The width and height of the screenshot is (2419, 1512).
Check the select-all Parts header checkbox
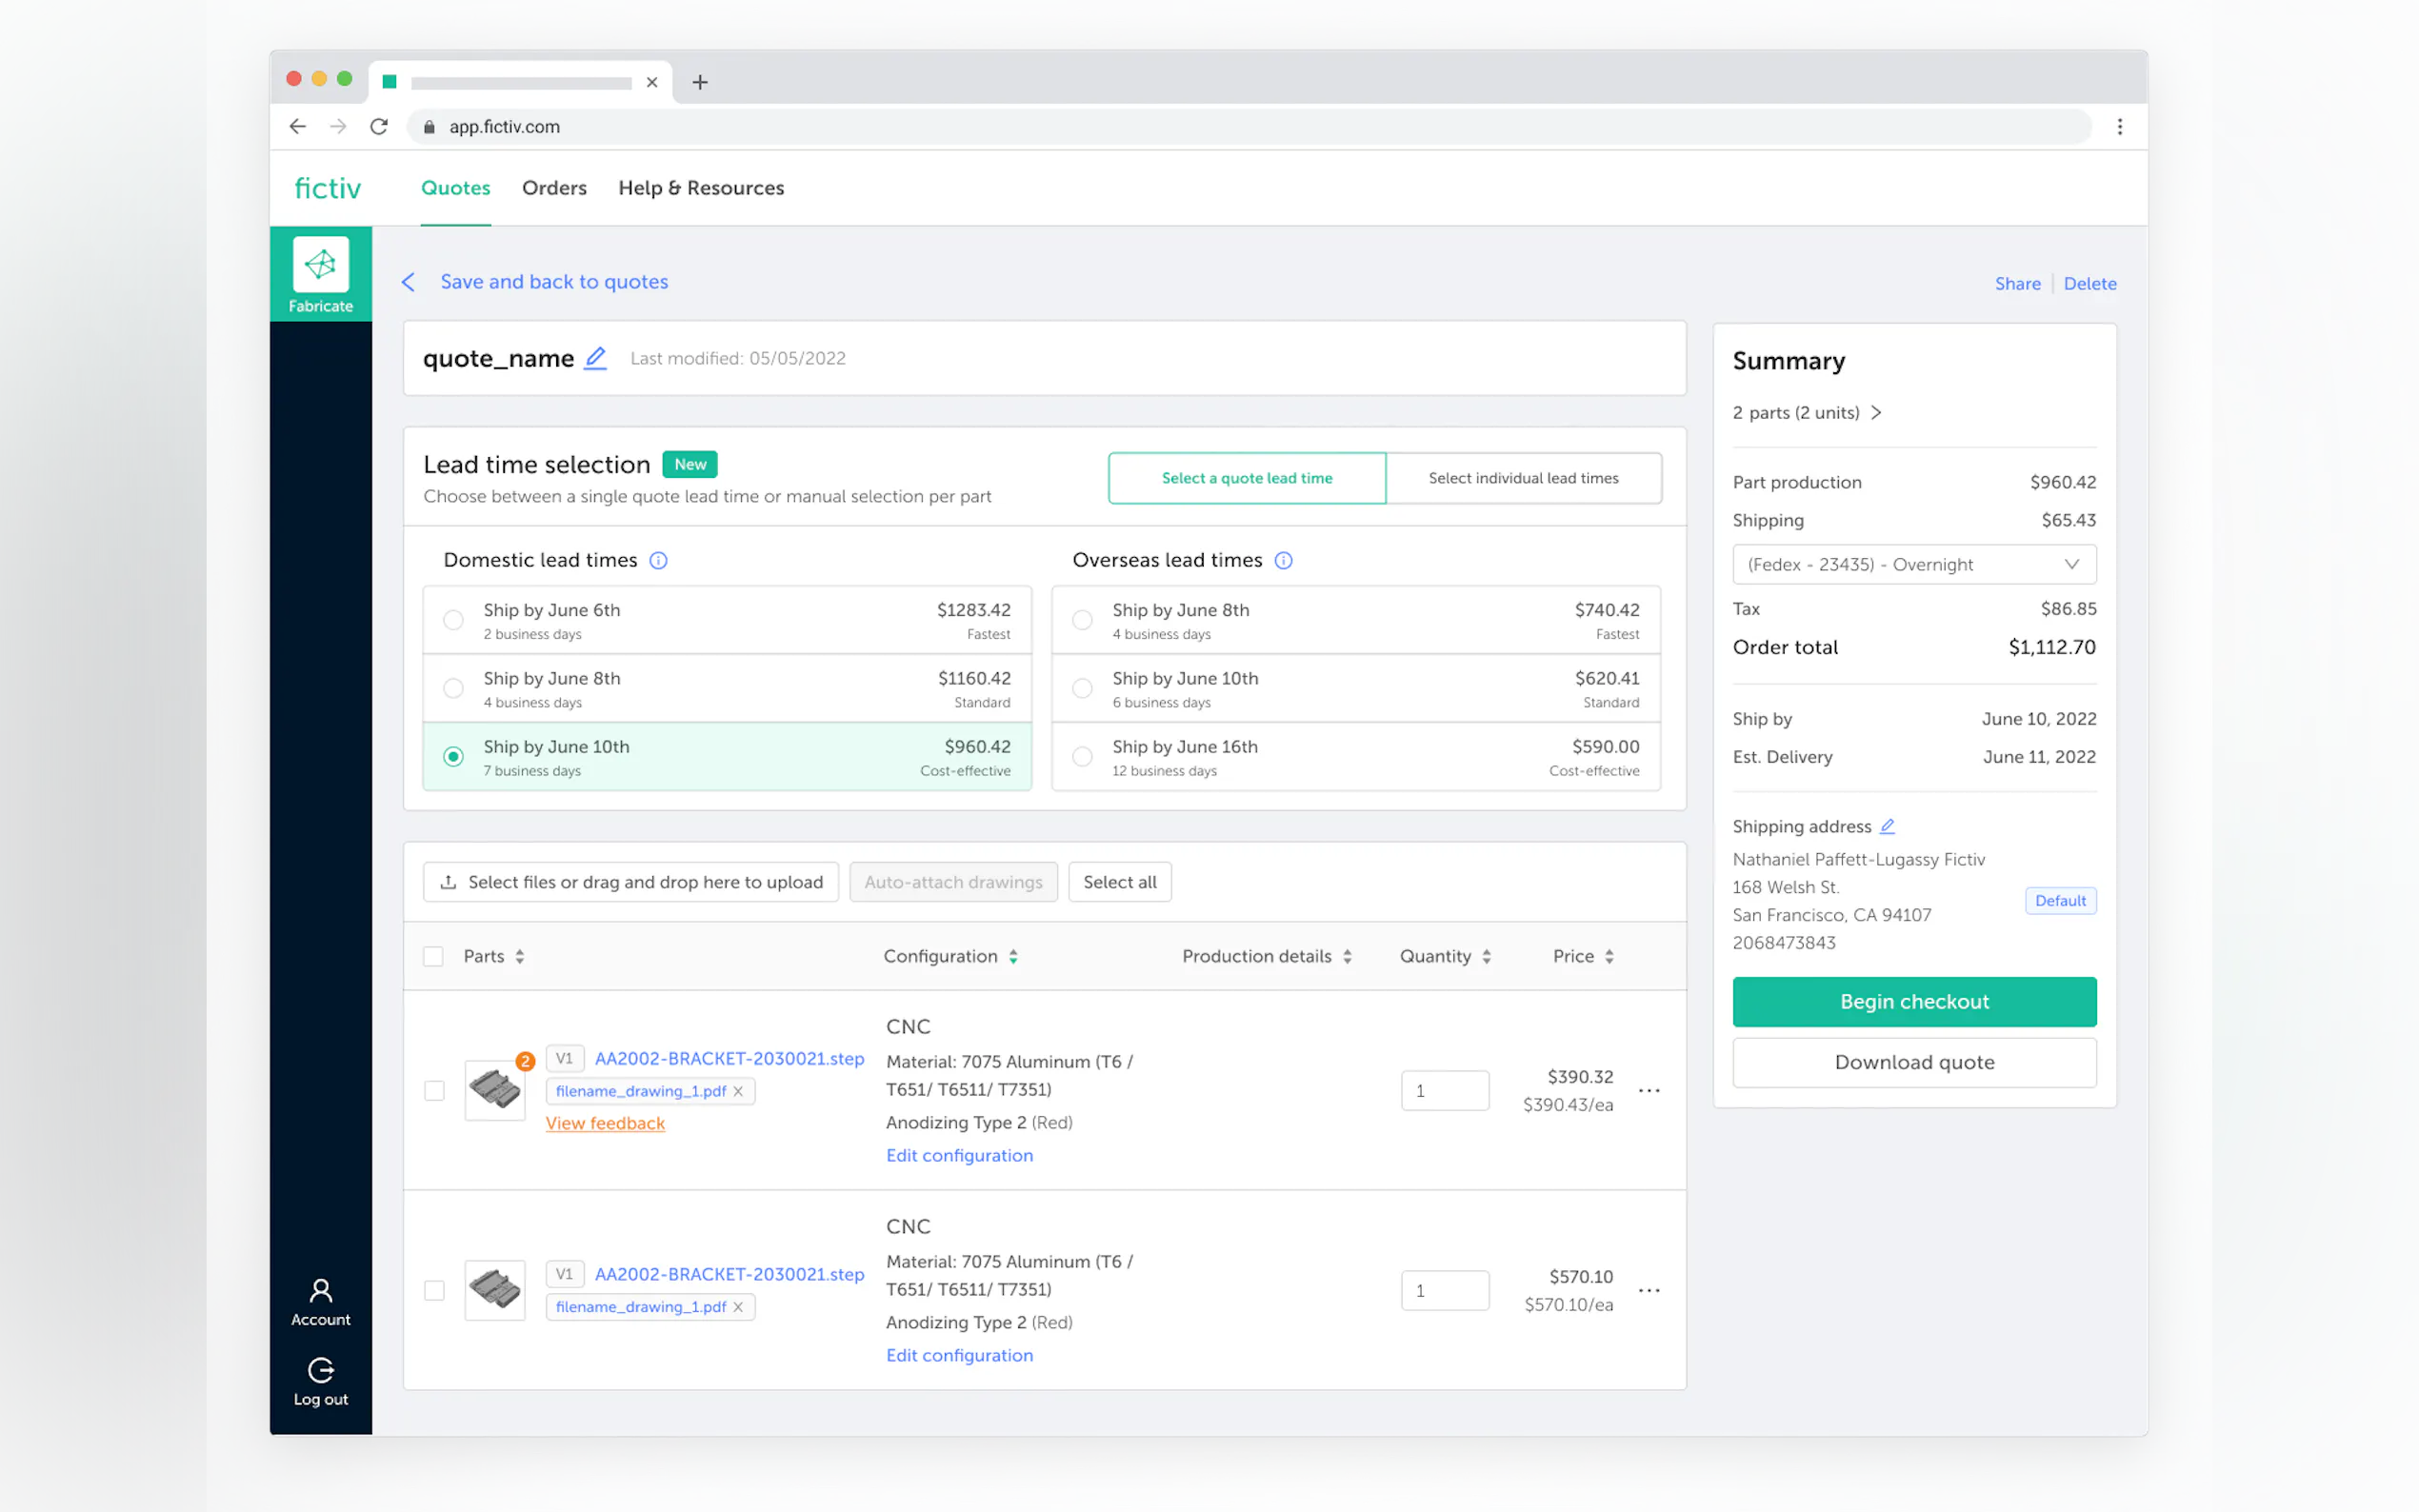tap(433, 956)
